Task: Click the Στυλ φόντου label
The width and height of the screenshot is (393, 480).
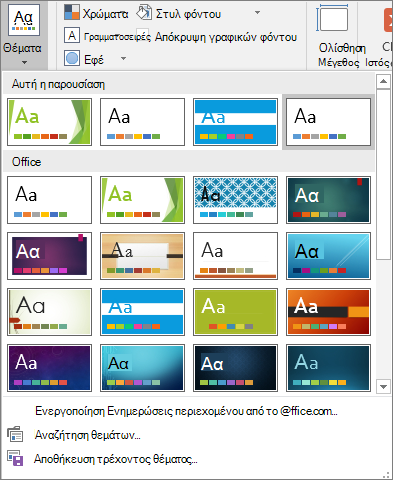Action: click(x=188, y=14)
